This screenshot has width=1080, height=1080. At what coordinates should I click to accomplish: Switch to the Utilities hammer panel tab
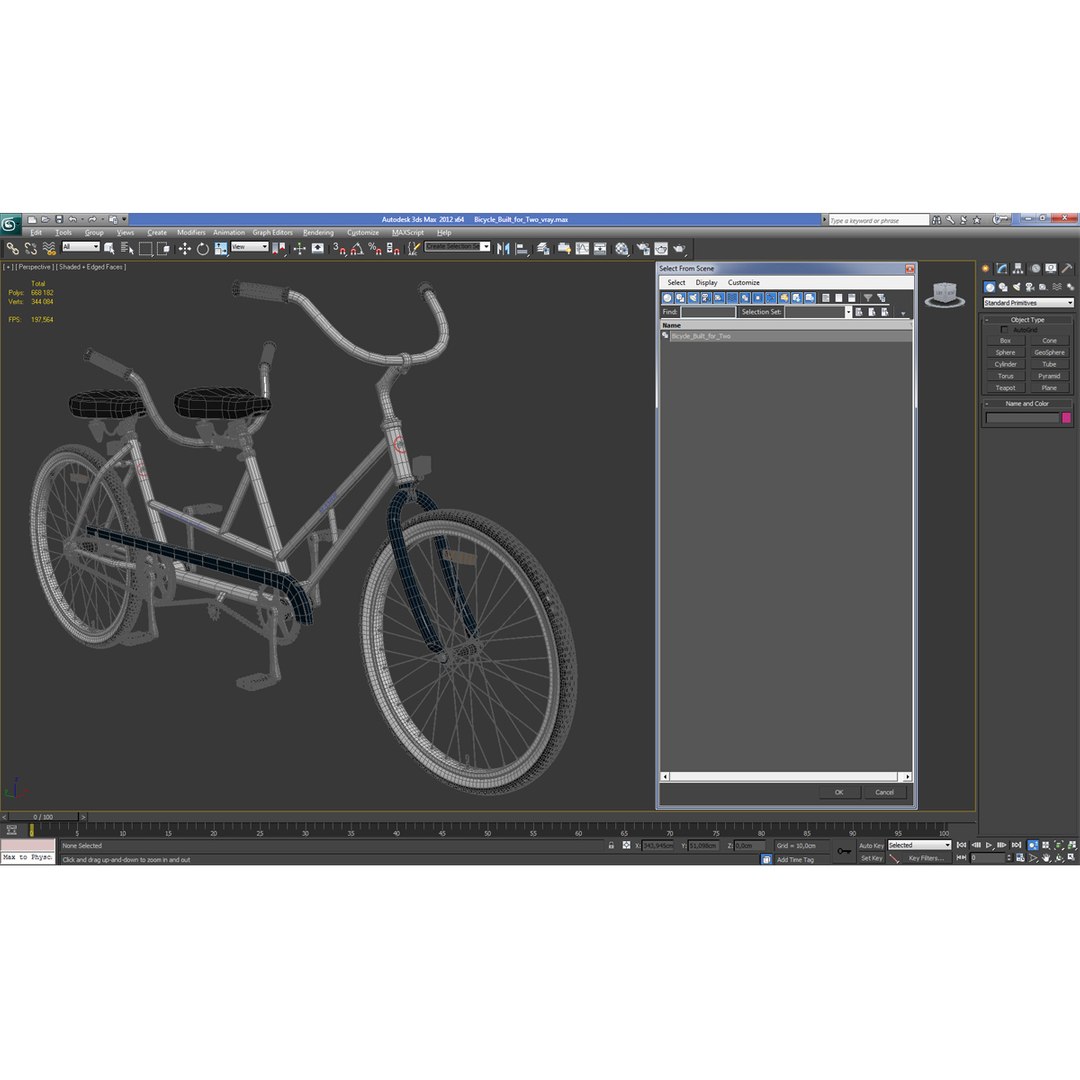coord(1066,269)
